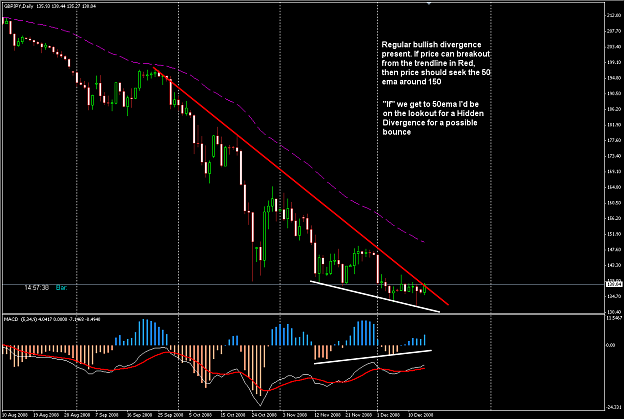The width and height of the screenshot is (625, 420).
Task: Click the 0.00 level on the MACD scale
Action: 611,345
